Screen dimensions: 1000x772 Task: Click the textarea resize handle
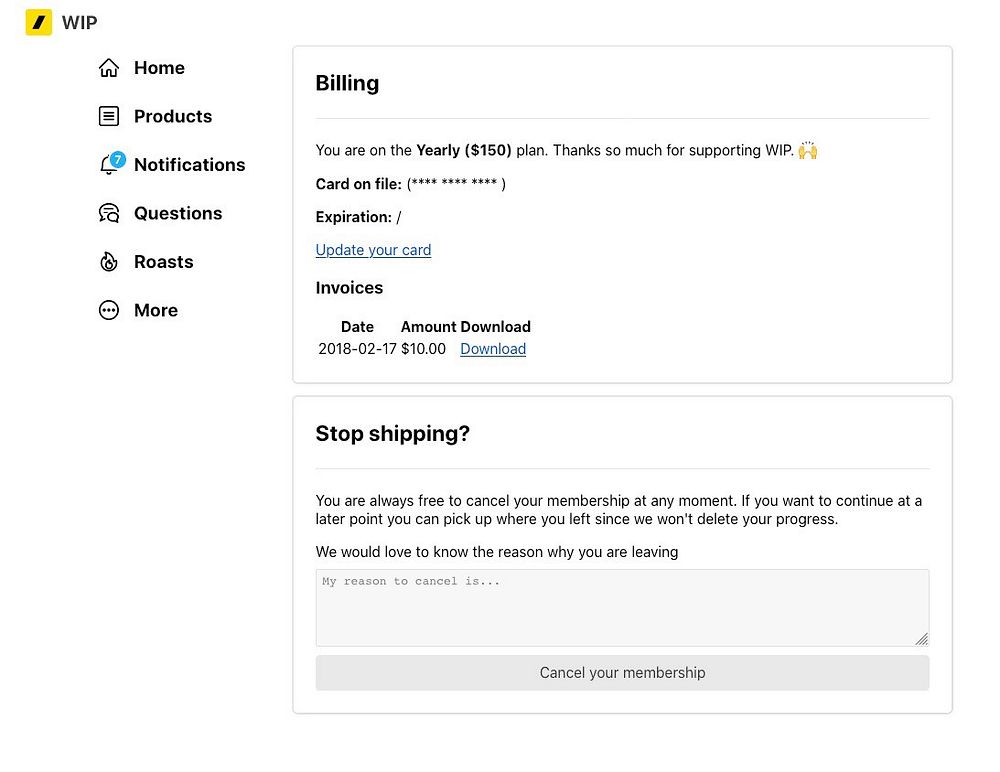click(x=921, y=639)
